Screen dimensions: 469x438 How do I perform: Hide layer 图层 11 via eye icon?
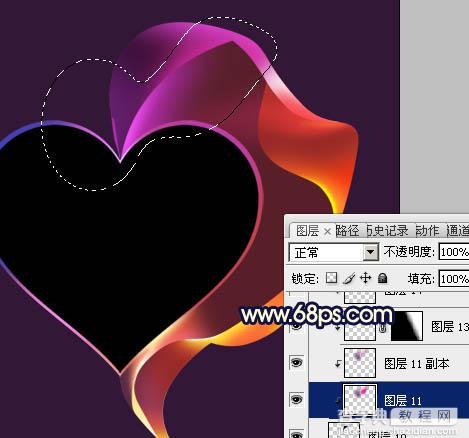(x=297, y=399)
